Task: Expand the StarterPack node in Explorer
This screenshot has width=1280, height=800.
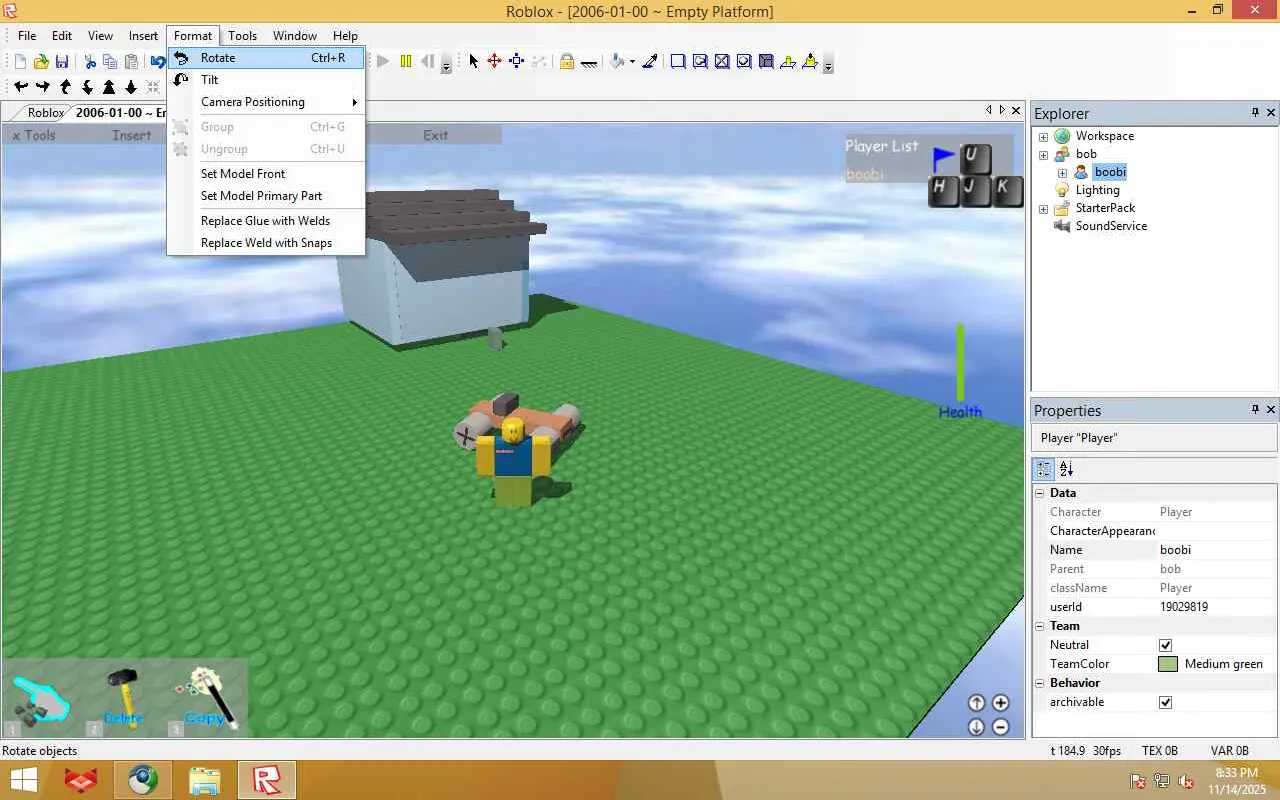Action: coord(1043,208)
